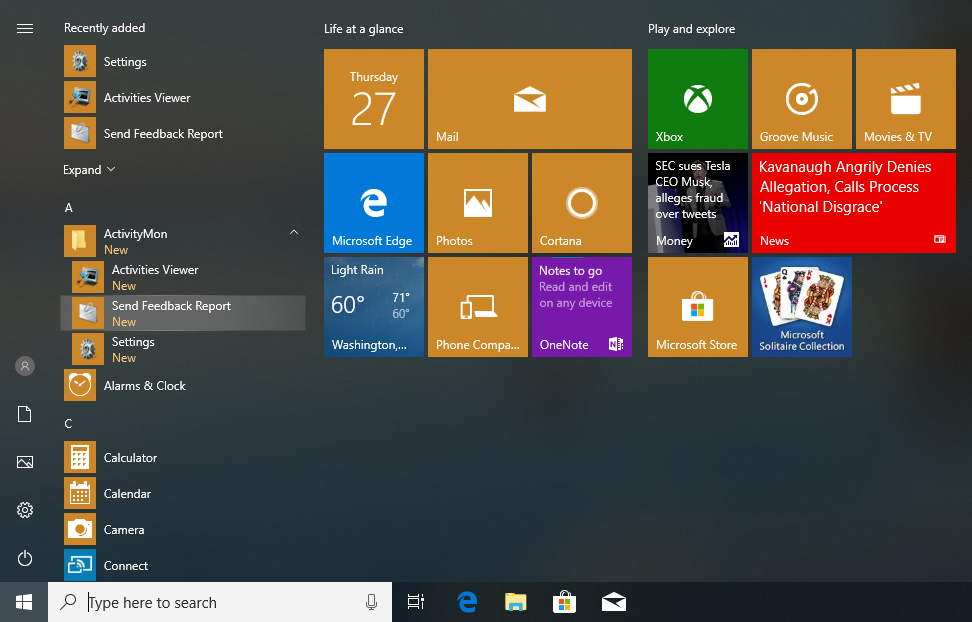The height and width of the screenshot is (622, 972).
Task: Open the Phone Companion tile
Action: [x=478, y=307]
